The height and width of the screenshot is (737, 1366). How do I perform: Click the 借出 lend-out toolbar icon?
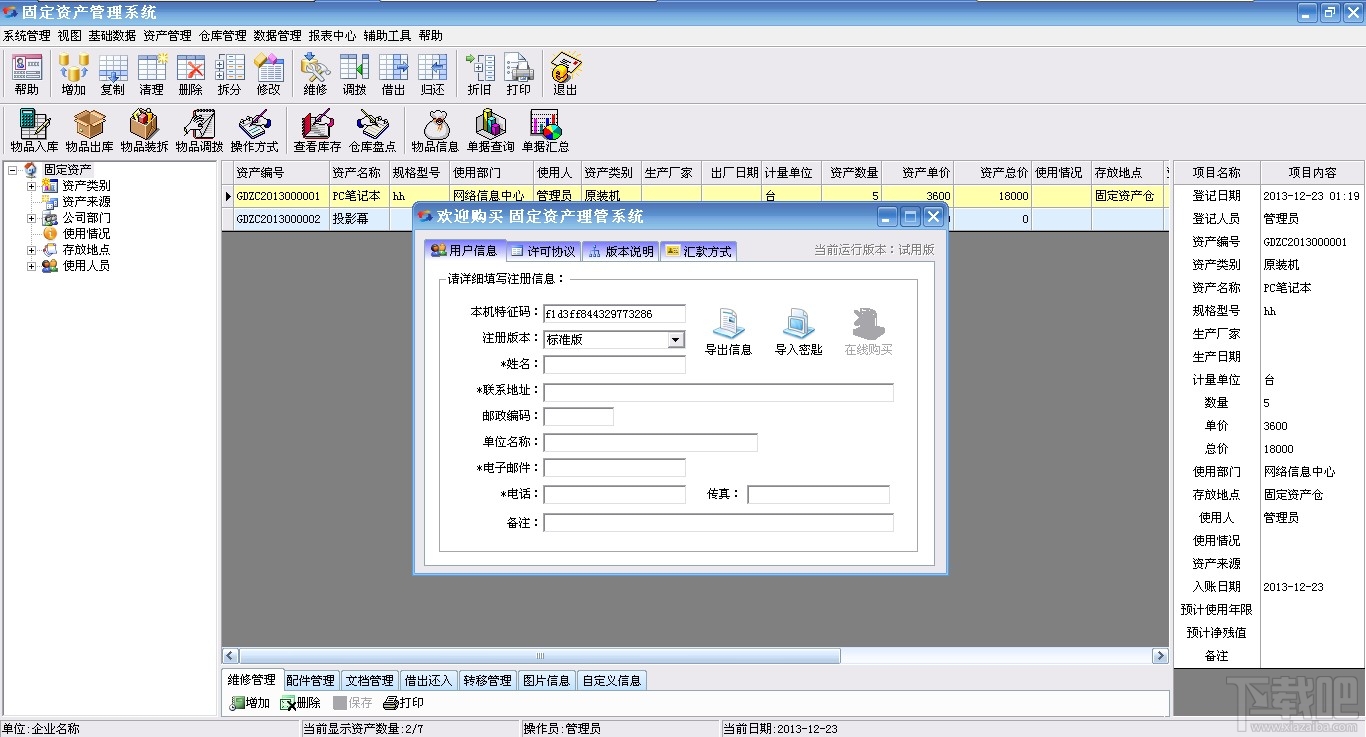click(x=393, y=74)
